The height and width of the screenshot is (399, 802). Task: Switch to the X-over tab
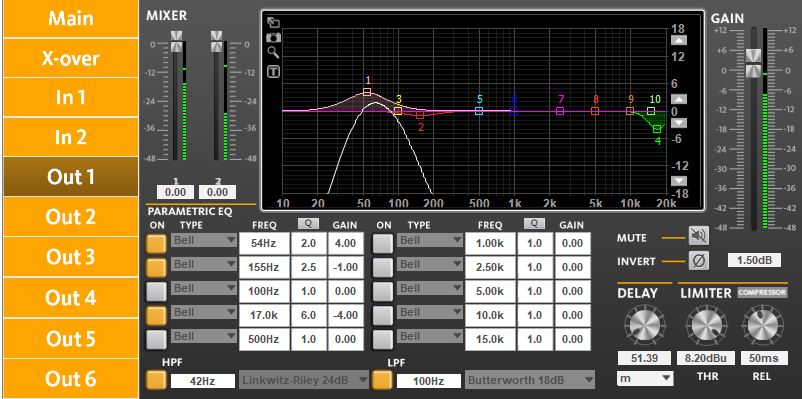pos(71,58)
